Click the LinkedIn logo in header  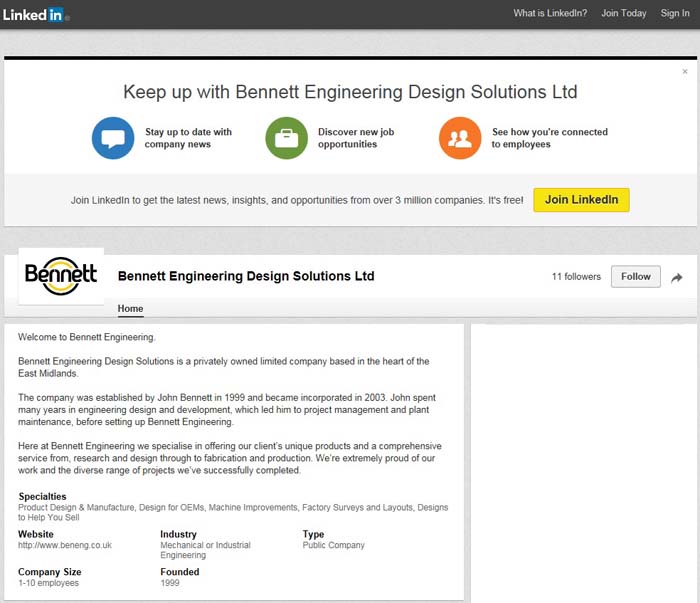35,15
